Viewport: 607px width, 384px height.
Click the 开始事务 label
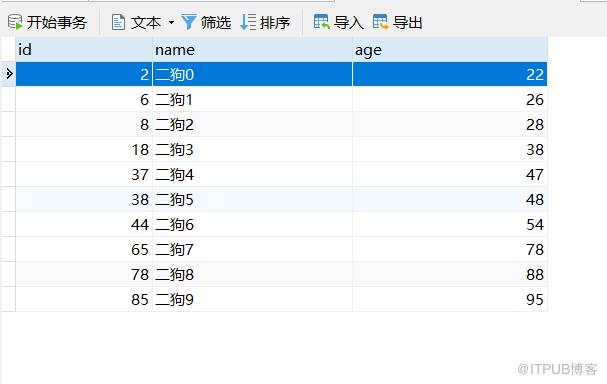(57, 22)
